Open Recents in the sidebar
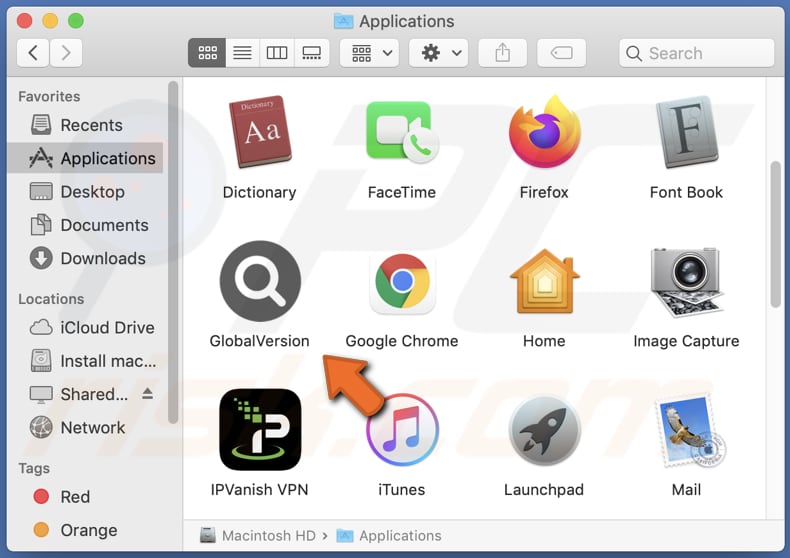The height and width of the screenshot is (558, 790). coord(85,125)
